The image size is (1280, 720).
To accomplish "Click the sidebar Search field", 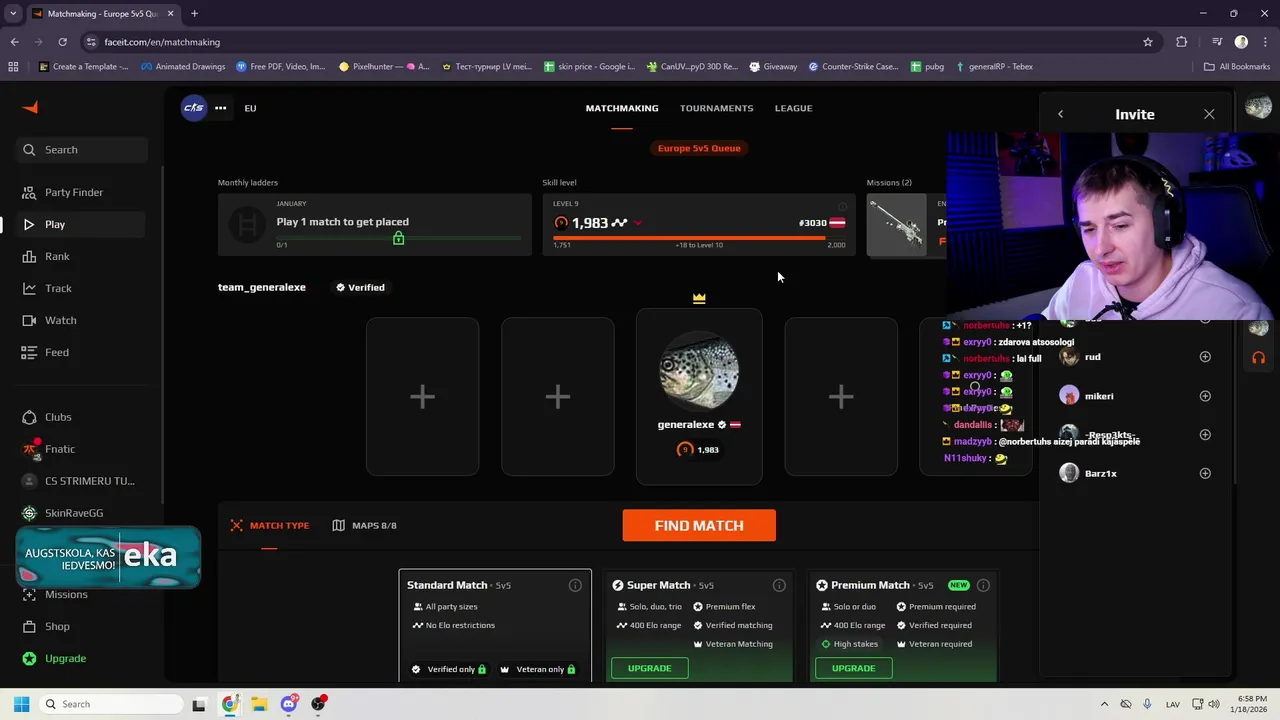I will click(82, 150).
